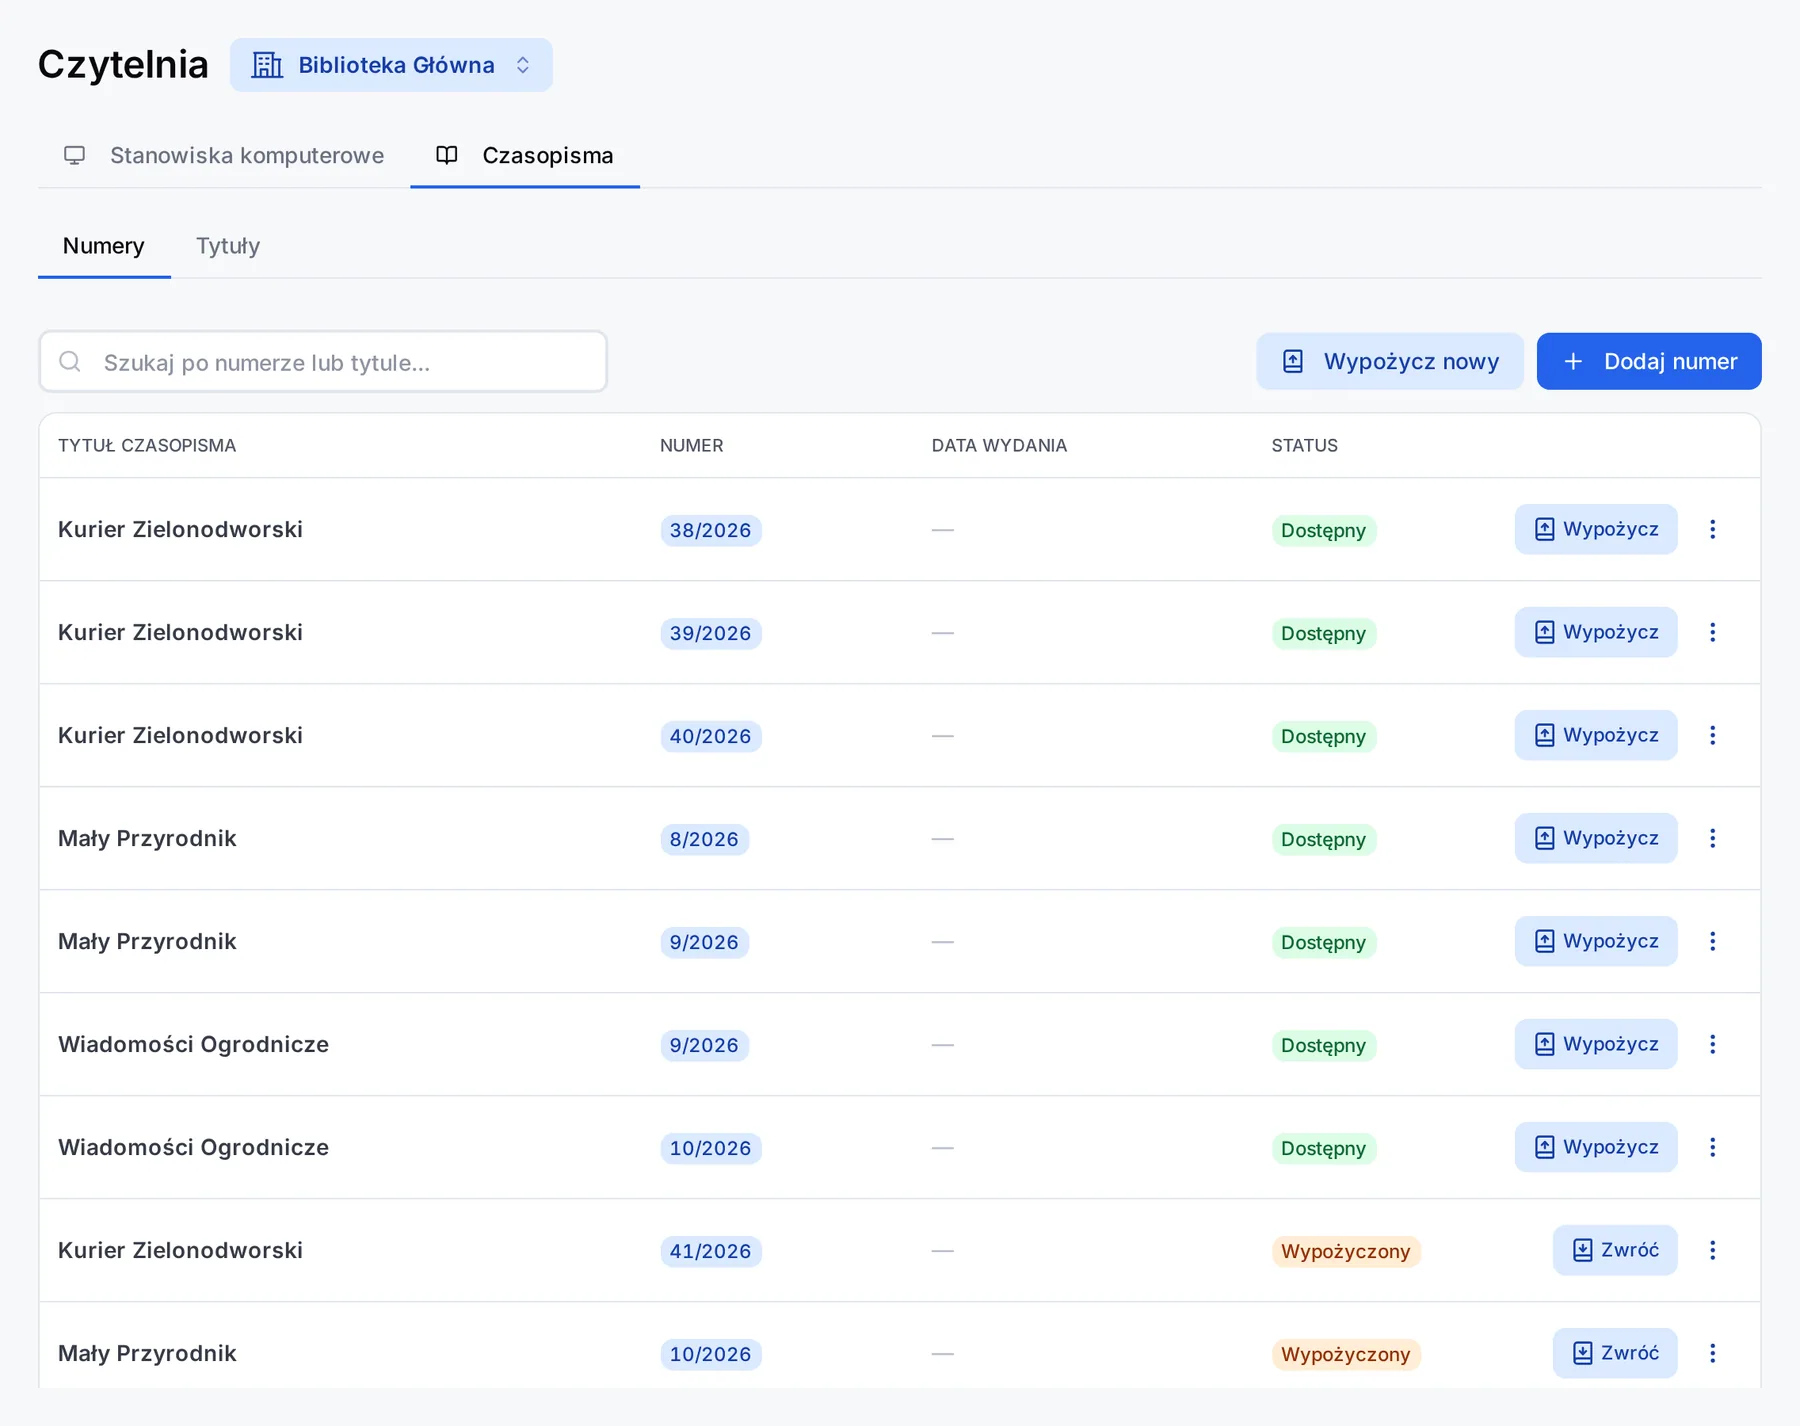Screen dimensions: 1800x1426
Task: Click the Dodaj numer button
Action: (x=1649, y=361)
